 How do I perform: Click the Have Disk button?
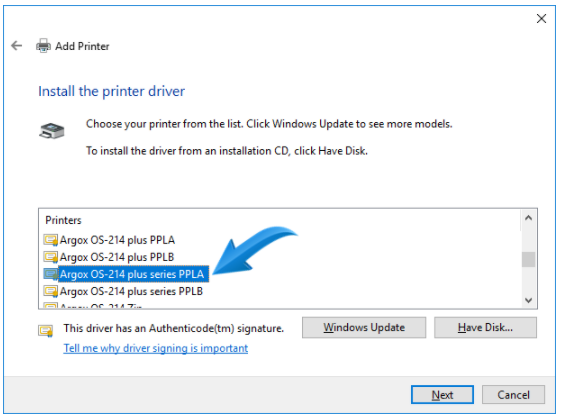coord(485,327)
